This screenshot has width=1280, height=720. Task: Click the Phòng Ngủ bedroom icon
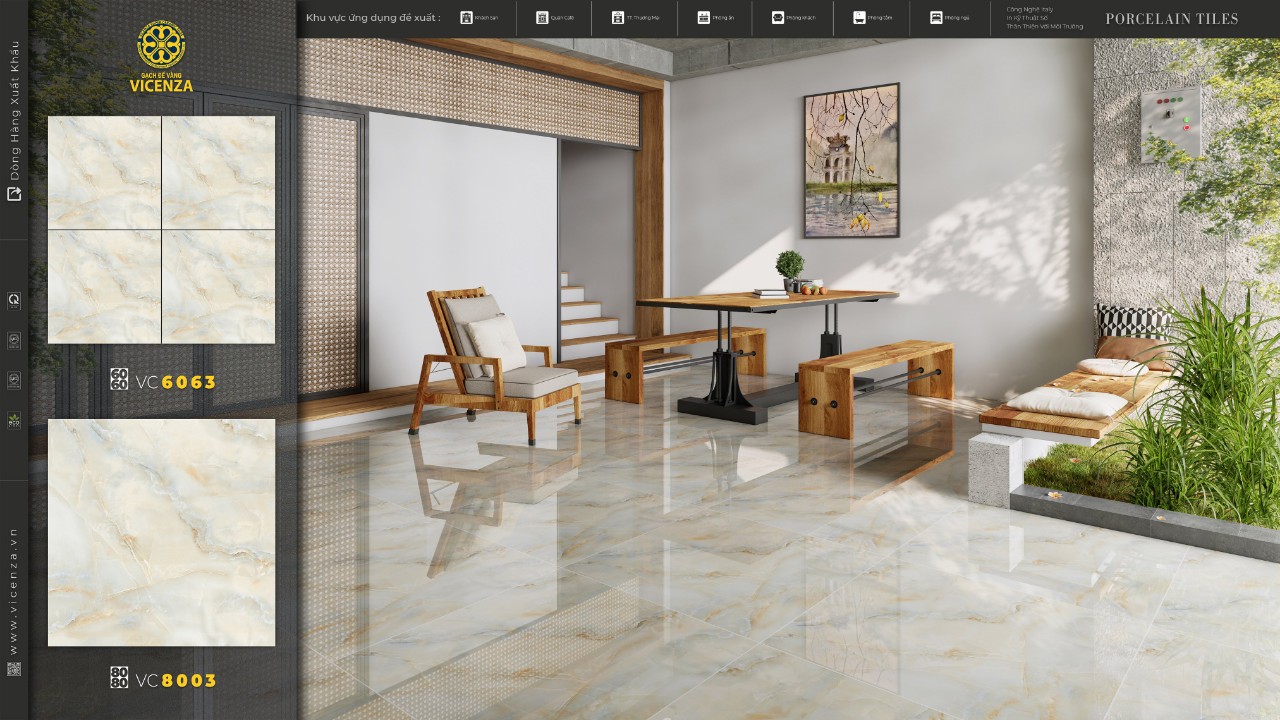pyautogui.click(x=936, y=18)
